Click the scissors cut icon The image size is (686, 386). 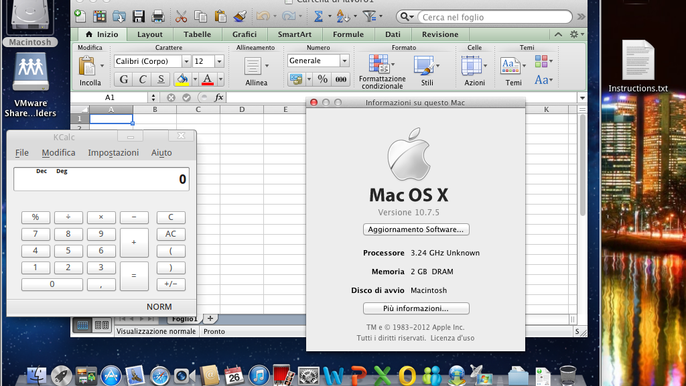(x=181, y=17)
